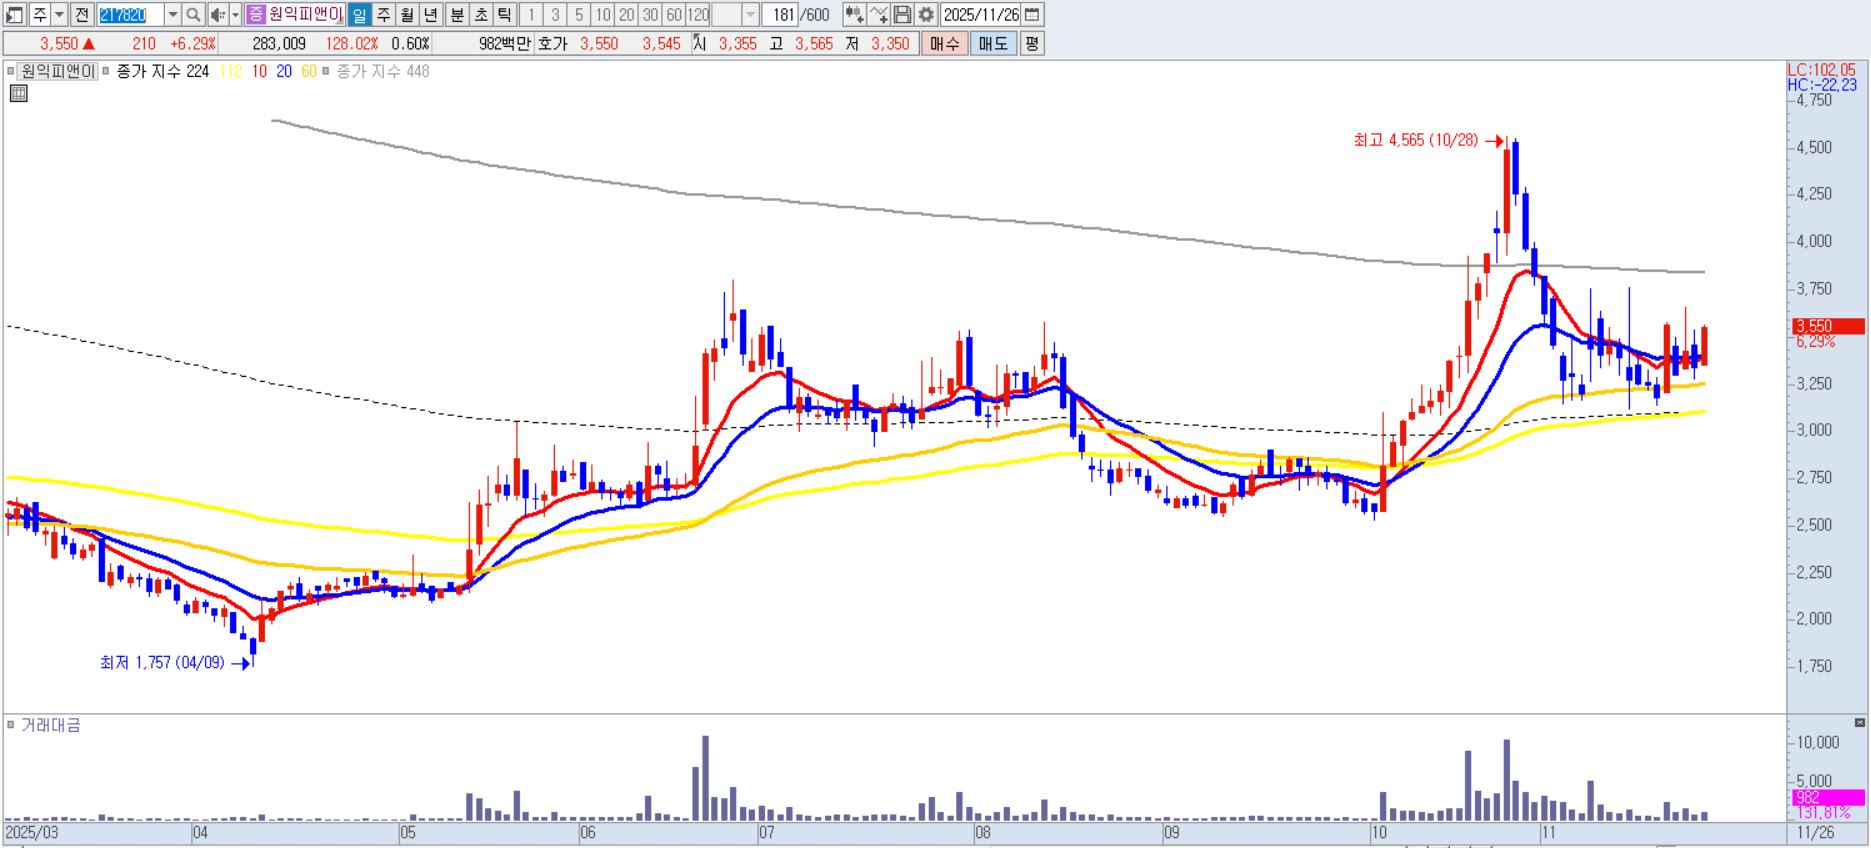Click the speaker sound icon
The width and height of the screenshot is (1871, 848).
point(216,15)
